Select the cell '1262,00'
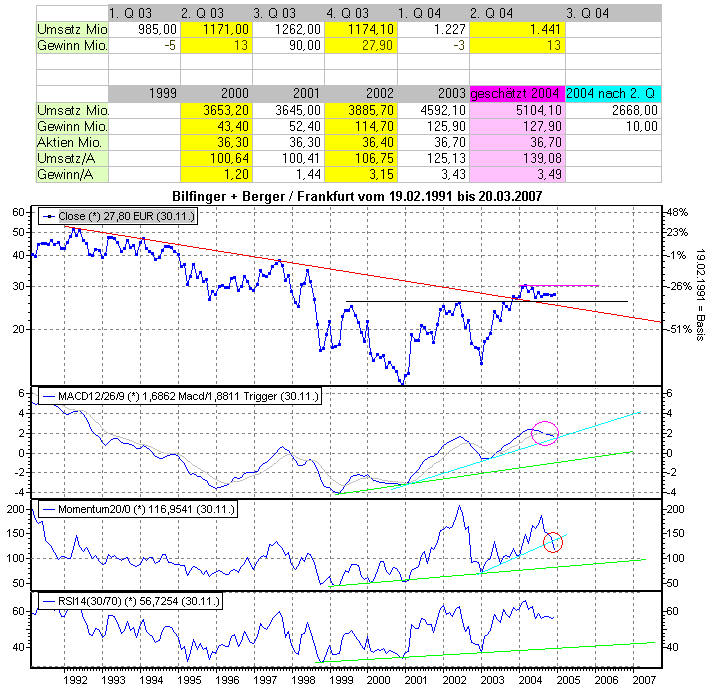Viewport: 705px width, 696px height. tap(288, 29)
